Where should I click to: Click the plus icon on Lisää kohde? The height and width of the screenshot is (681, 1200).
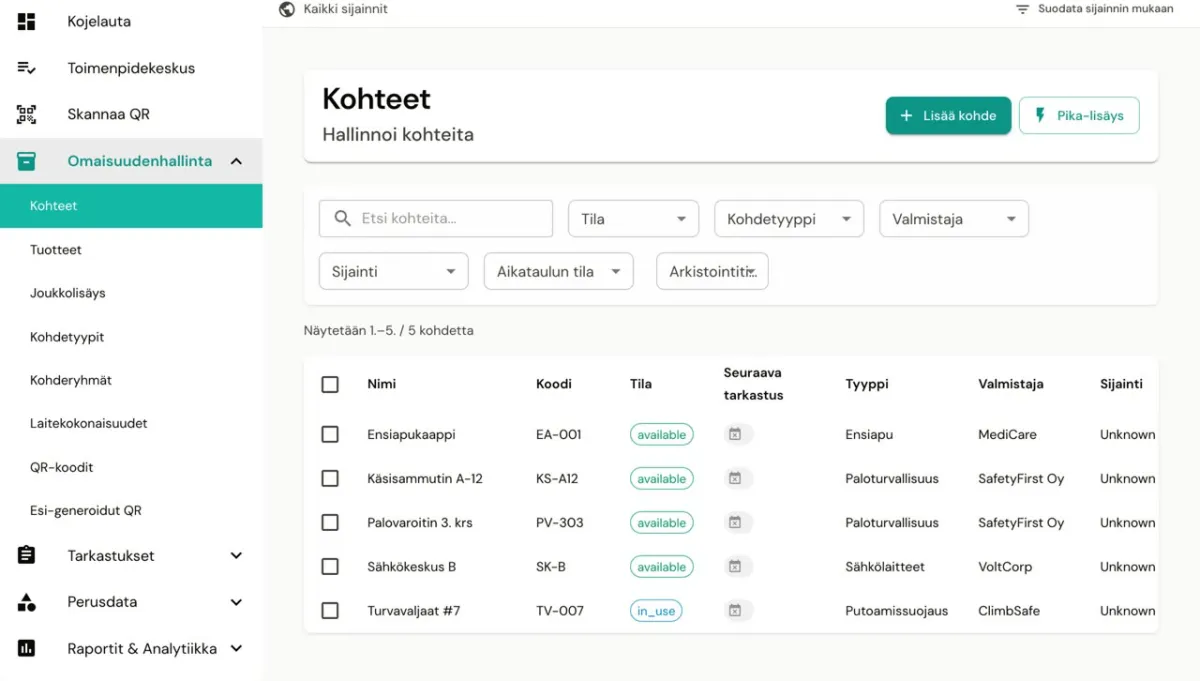(x=906, y=116)
